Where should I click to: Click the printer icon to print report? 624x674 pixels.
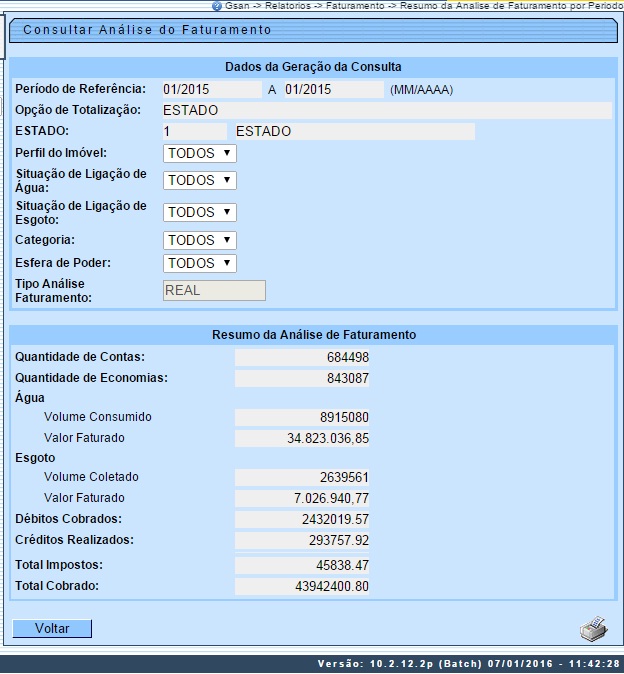click(x=593, y=629)
